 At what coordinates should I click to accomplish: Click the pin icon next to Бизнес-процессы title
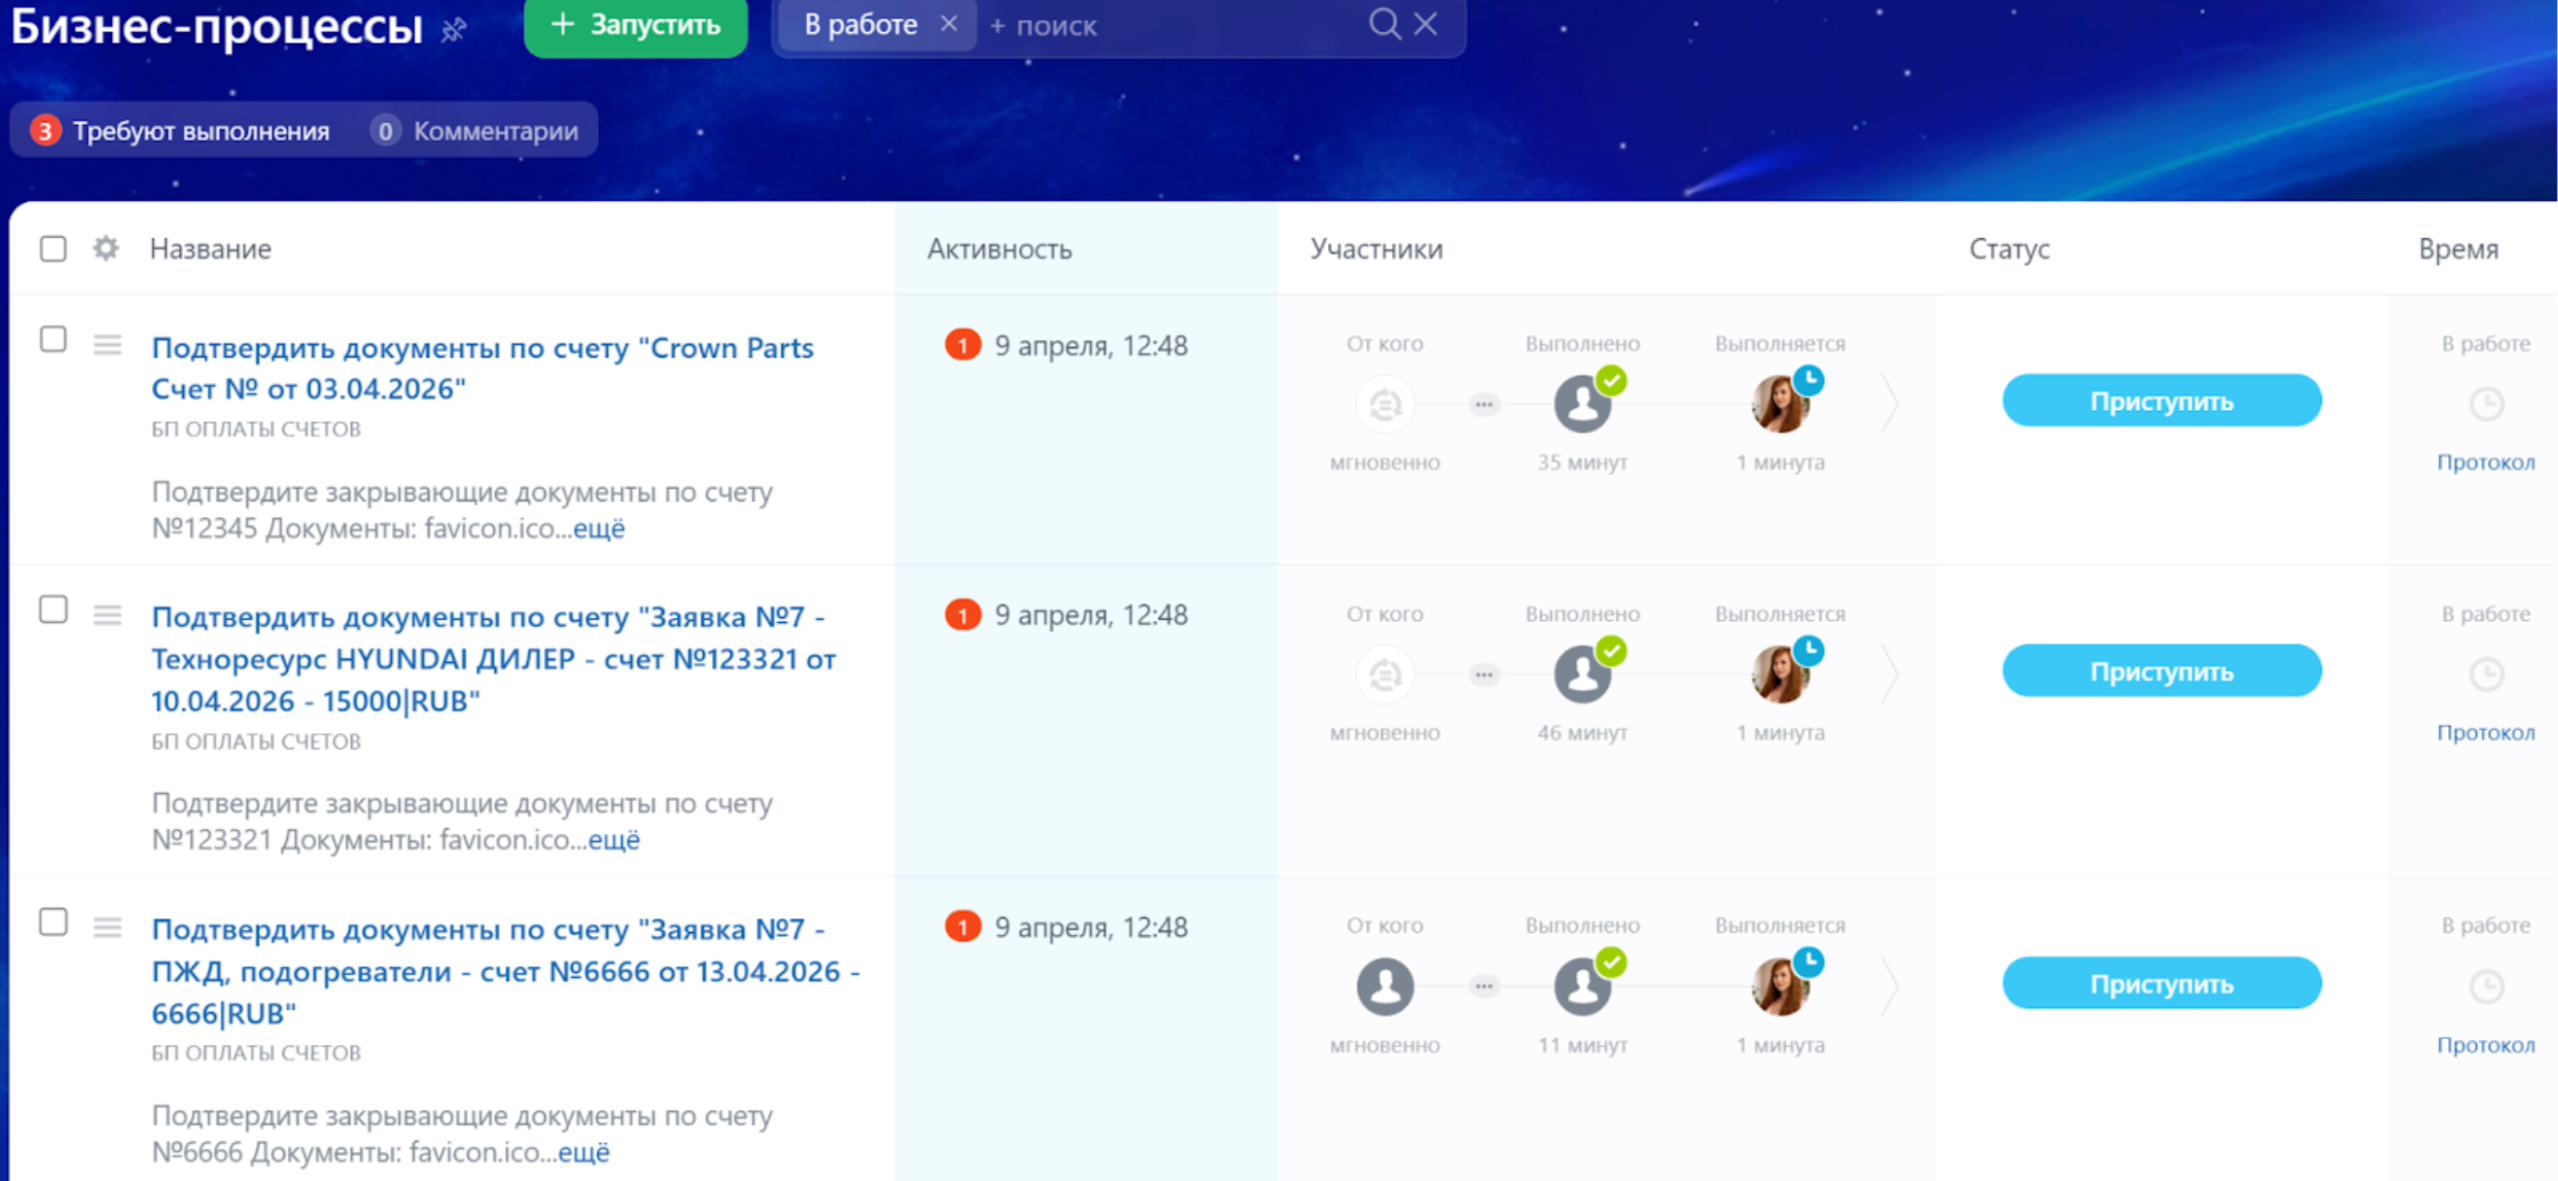[x=454, y=30]
